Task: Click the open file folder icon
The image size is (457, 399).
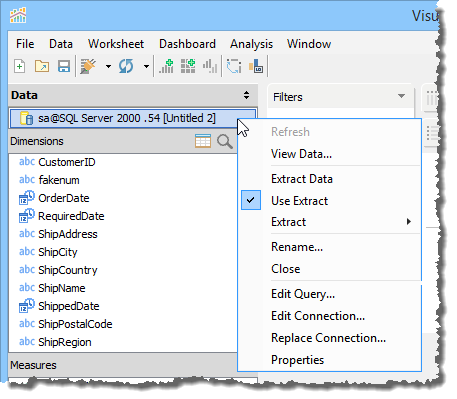Action: 42,66
